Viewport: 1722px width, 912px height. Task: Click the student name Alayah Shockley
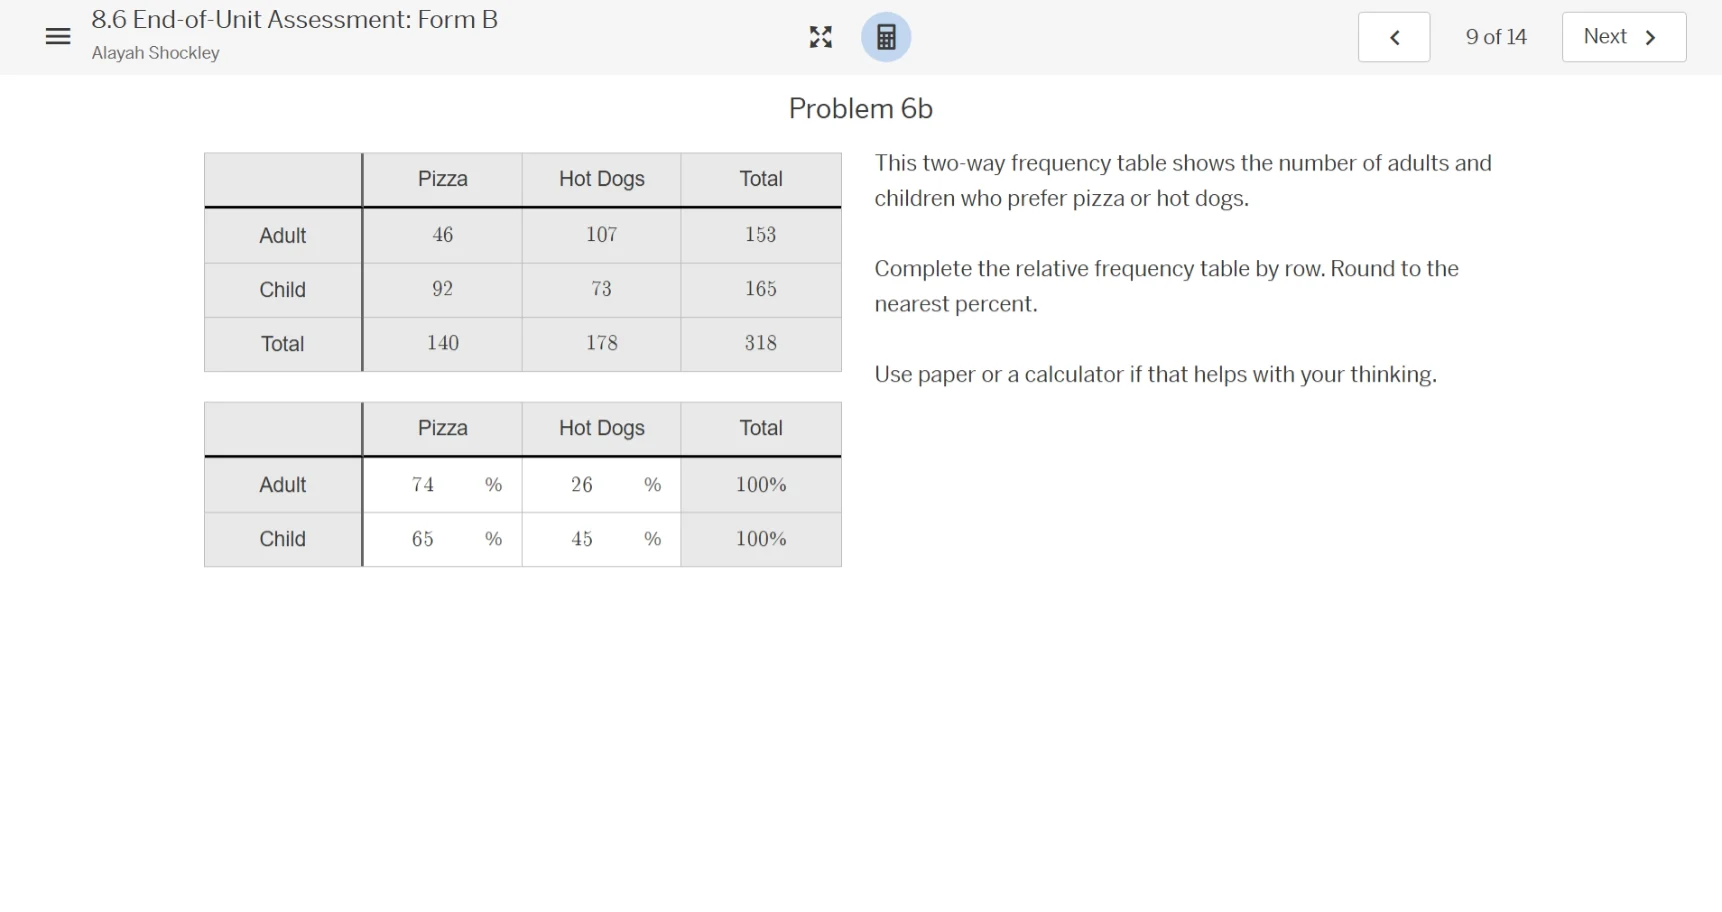tap(155, 53)
